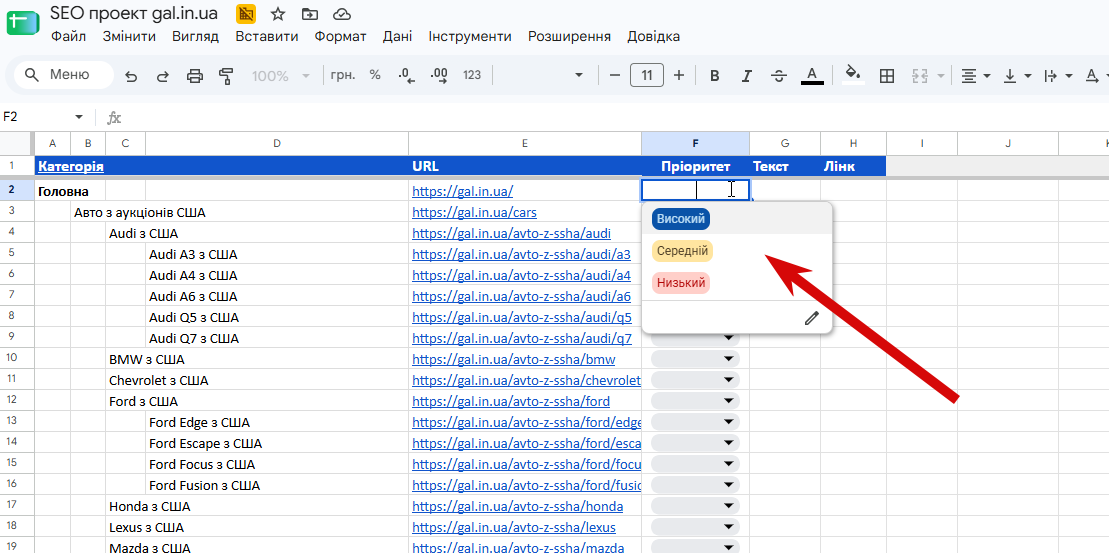This screenshot has height=553, width=1109.
Task: Open horizontal align dropdown
Action: (x=976, y=76)
